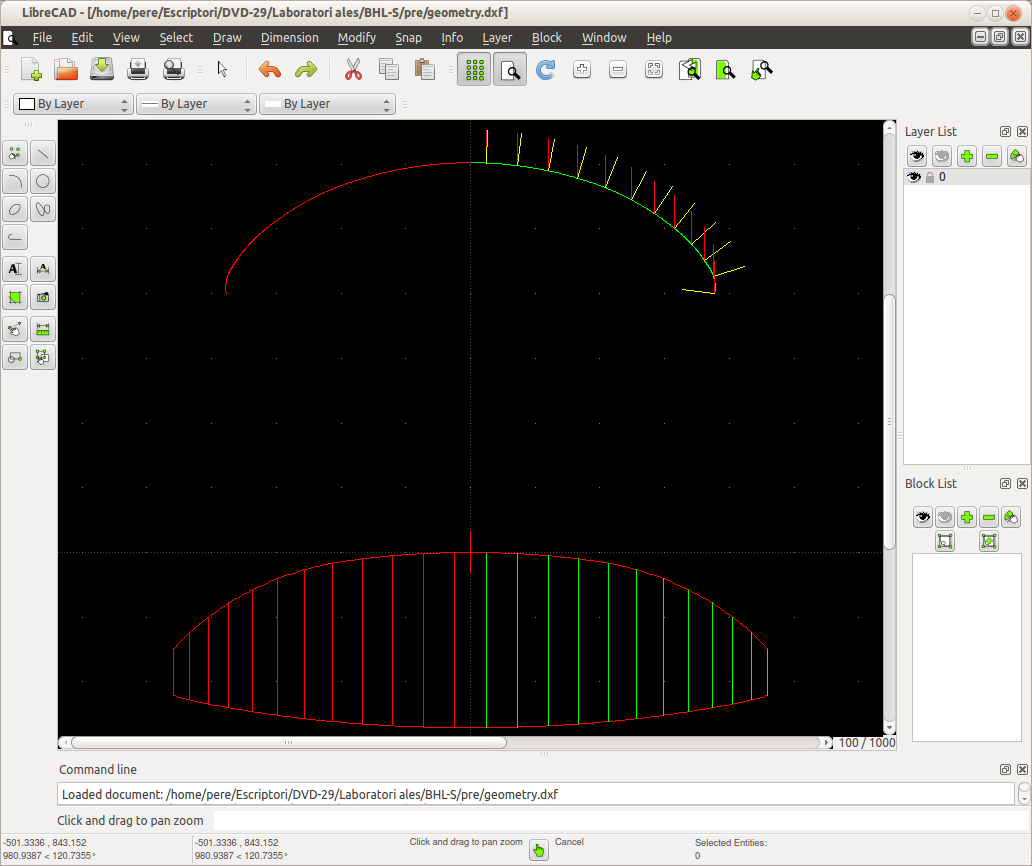Click the Auto Zoom icon
The height and width of the screenshot is (866, 1032).
point(654,69)
